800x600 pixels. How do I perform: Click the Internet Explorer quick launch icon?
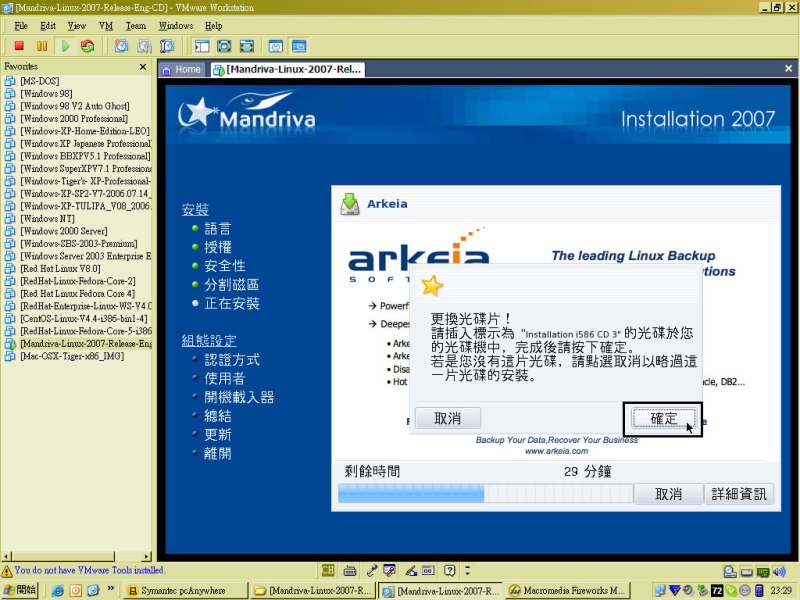coord(58,590)
